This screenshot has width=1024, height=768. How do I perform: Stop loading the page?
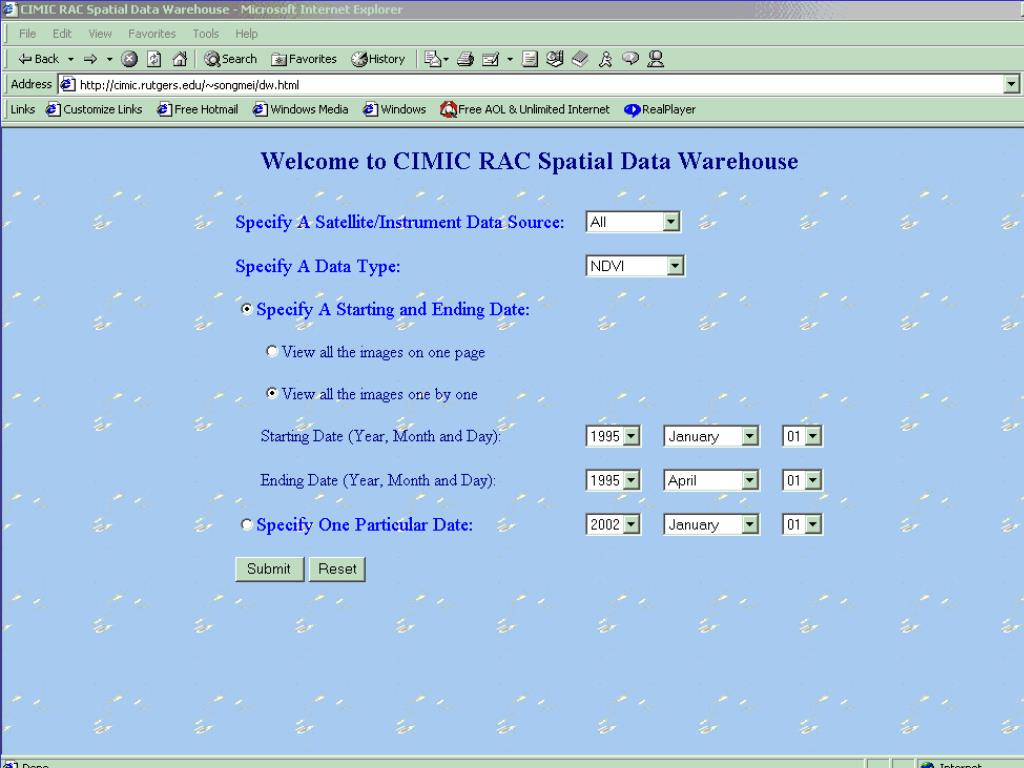[129, 59]
